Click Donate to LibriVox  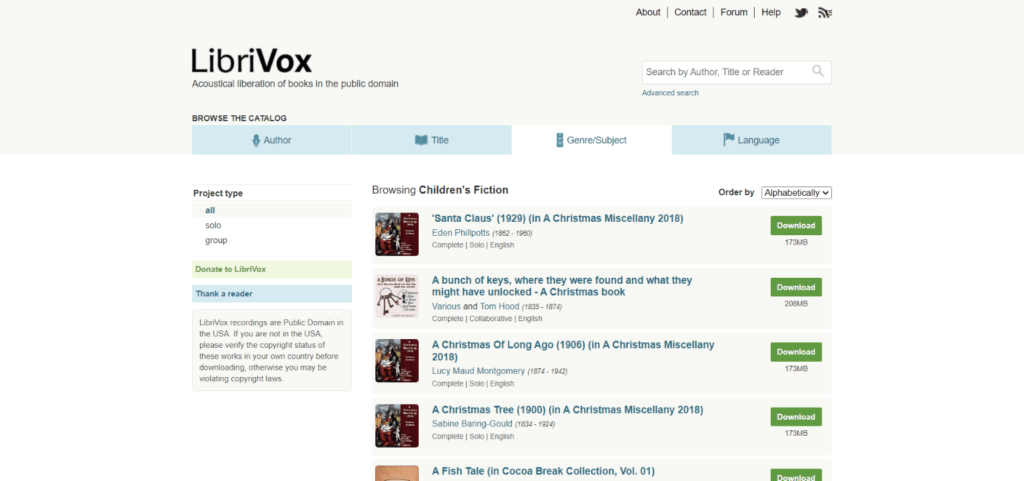coord(272,270)
